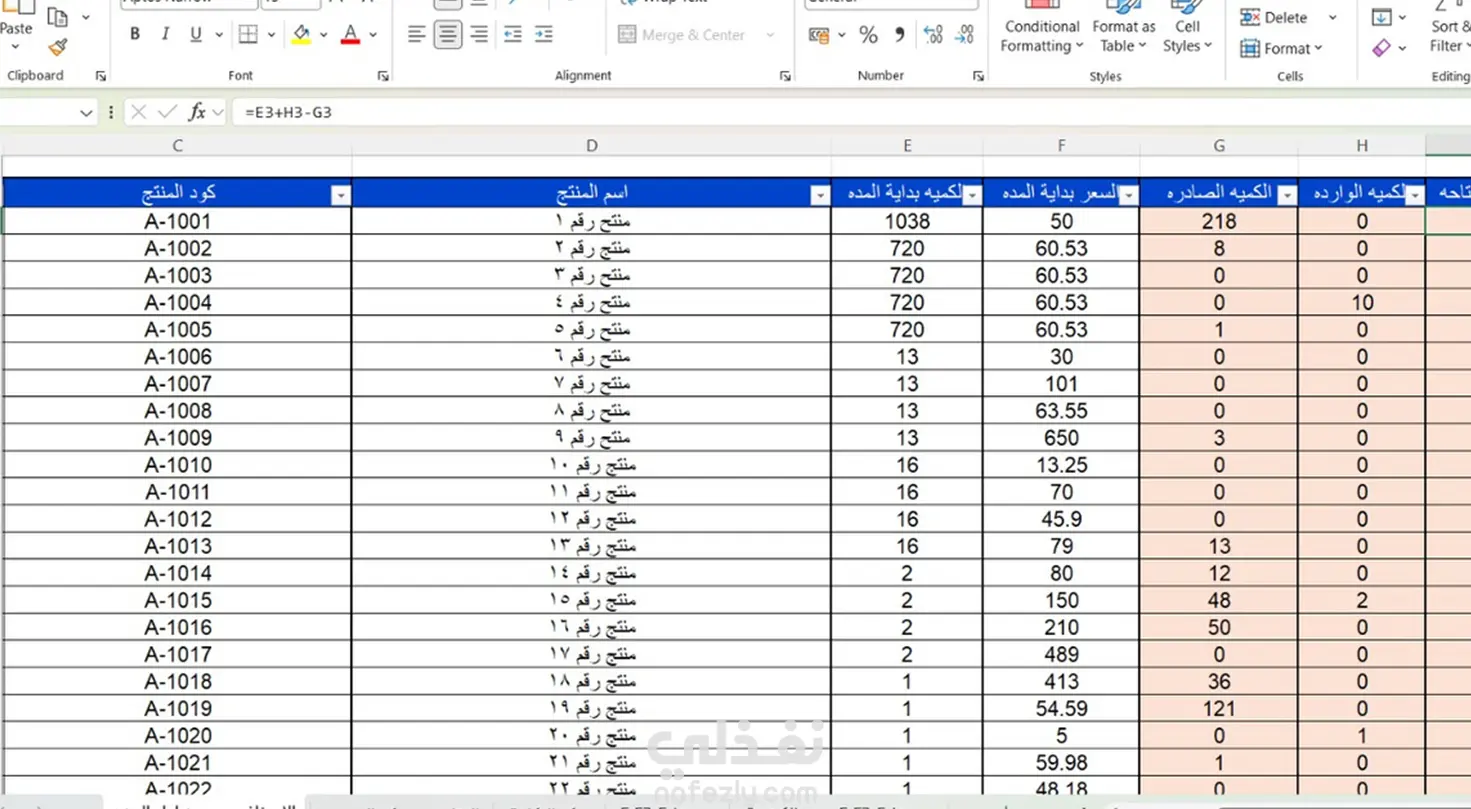Select cell showing 121
The width and height of the screenshot is (1471, 809).
(1219, 708)
